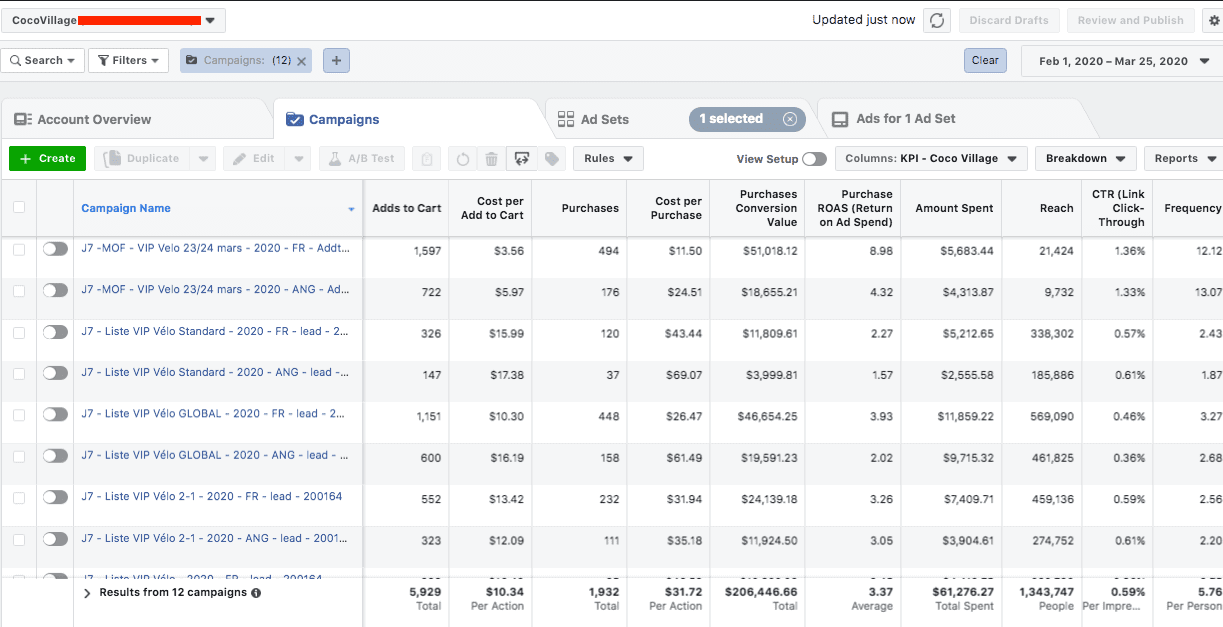
Task: Open the Search panel in the filter bar
Action: click(x=42, y=60)
